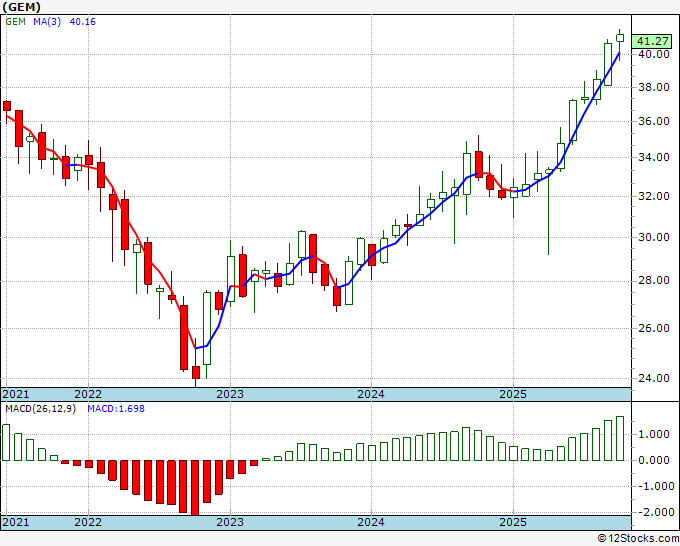Click the 26.00 price axis label
Image resolution: width=680 pixels, height=546 pixels.
click(x=654, y=328)
